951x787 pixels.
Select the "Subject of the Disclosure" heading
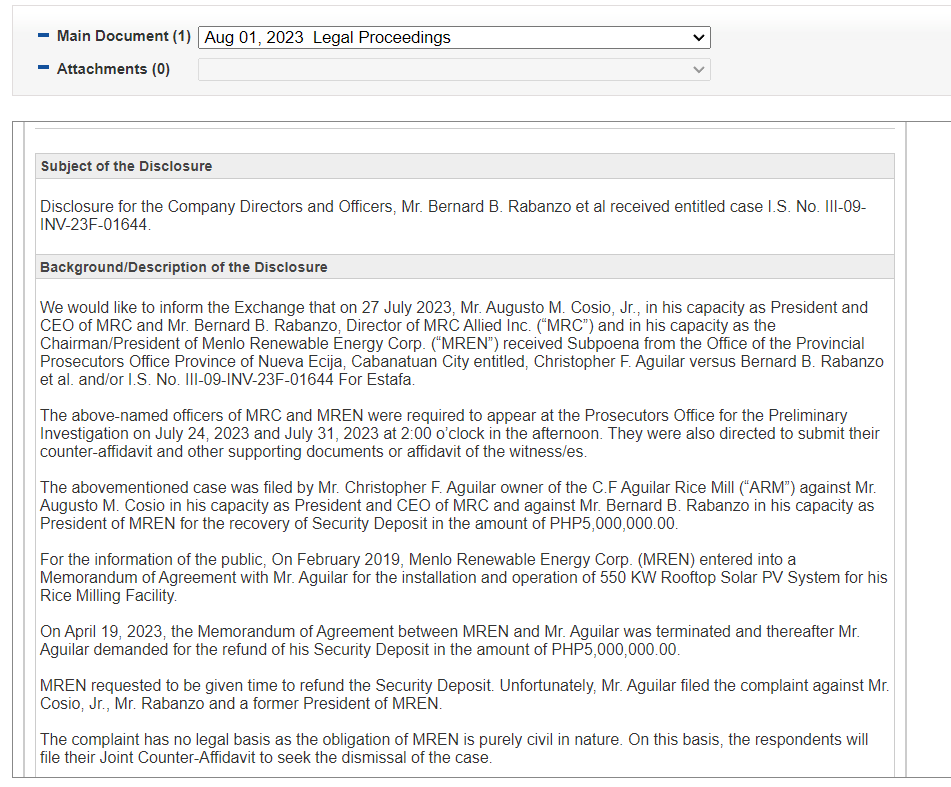[126, 166]
